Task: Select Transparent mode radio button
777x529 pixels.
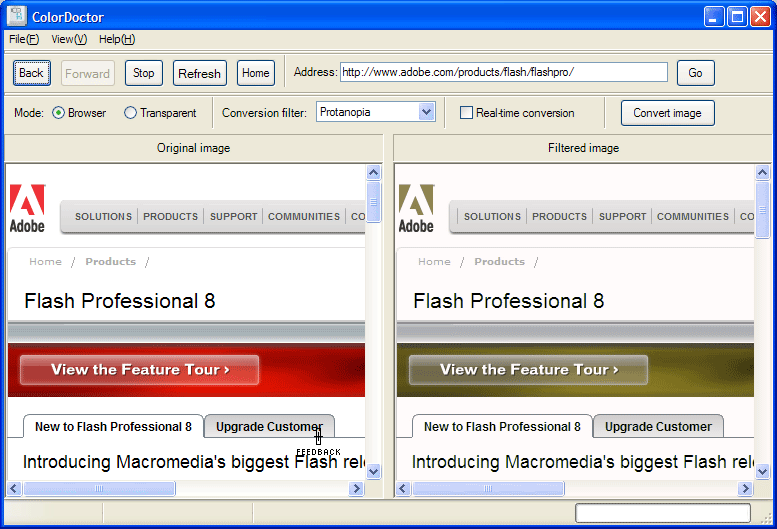Action: pos(130,113)
